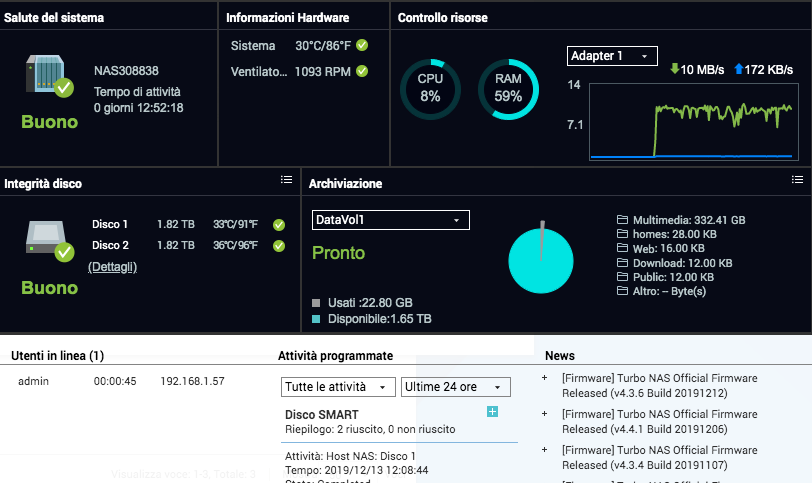Expand the v4.3.6 firmware news item
Screen dimensions: 812x483
544,379
